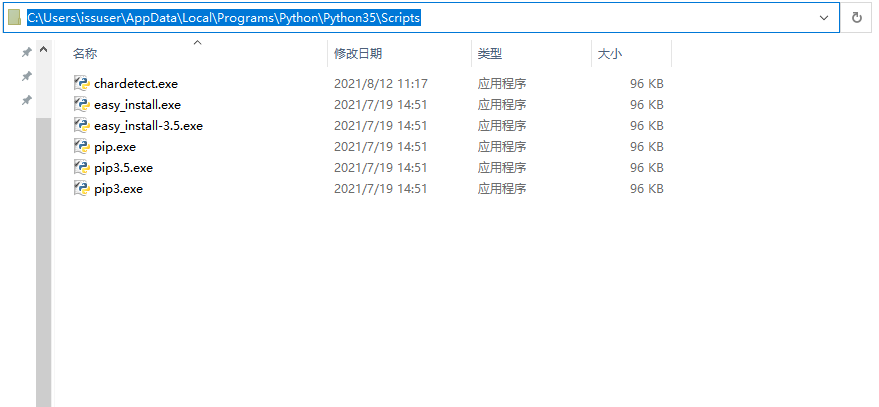The image size is (879, 407).
Task: Click the highlighted Scripts path text field
Action: pos(224,18)
